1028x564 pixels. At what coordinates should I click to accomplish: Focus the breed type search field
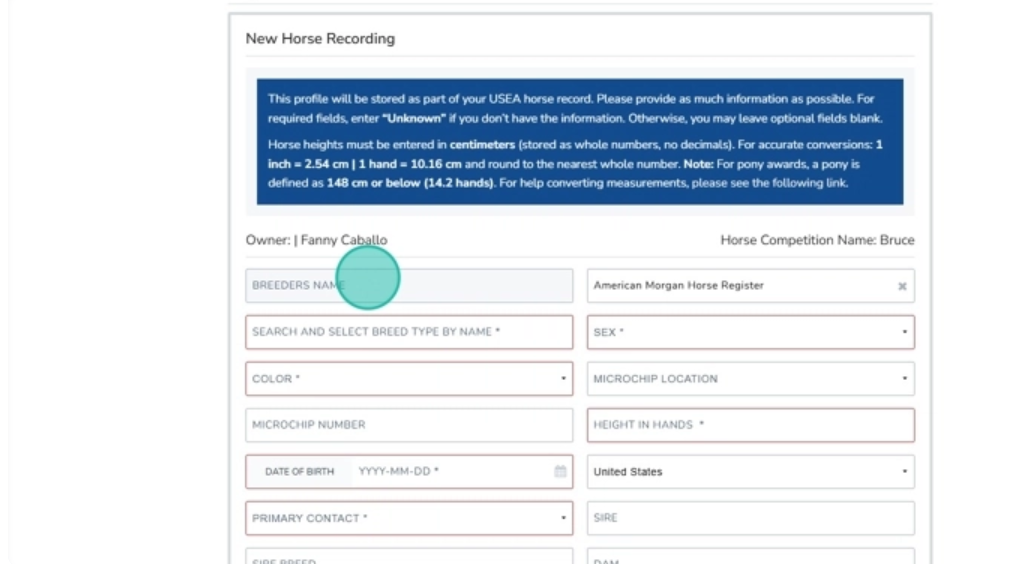tap(409, 332)
